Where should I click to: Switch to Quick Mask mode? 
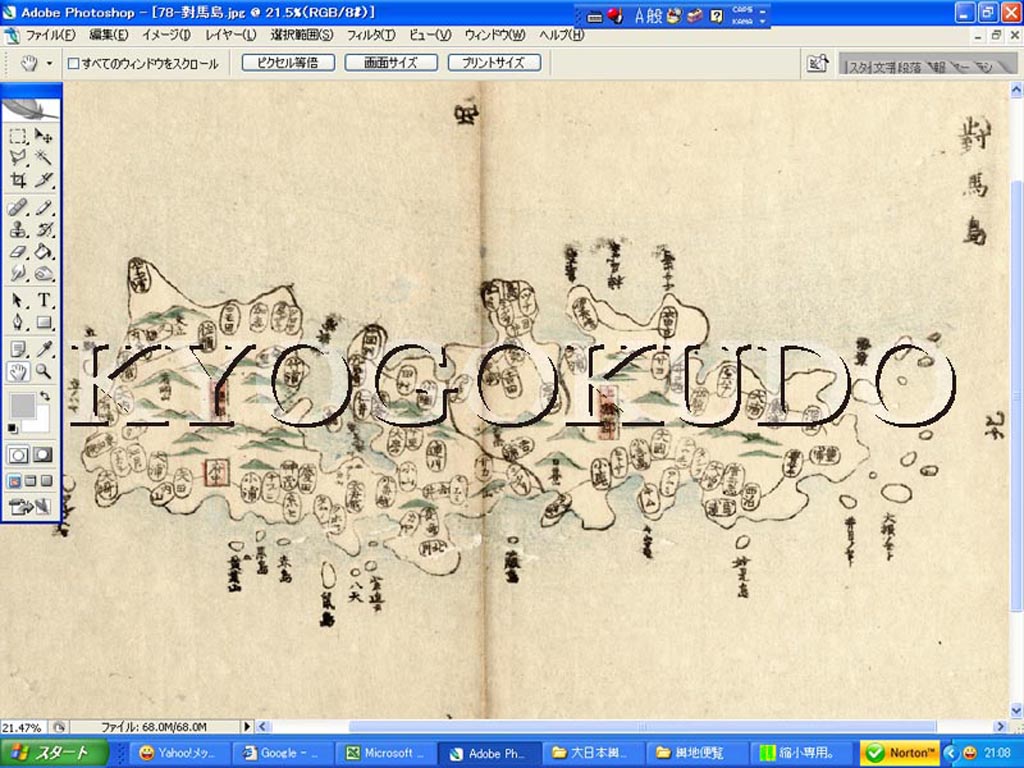43,455
